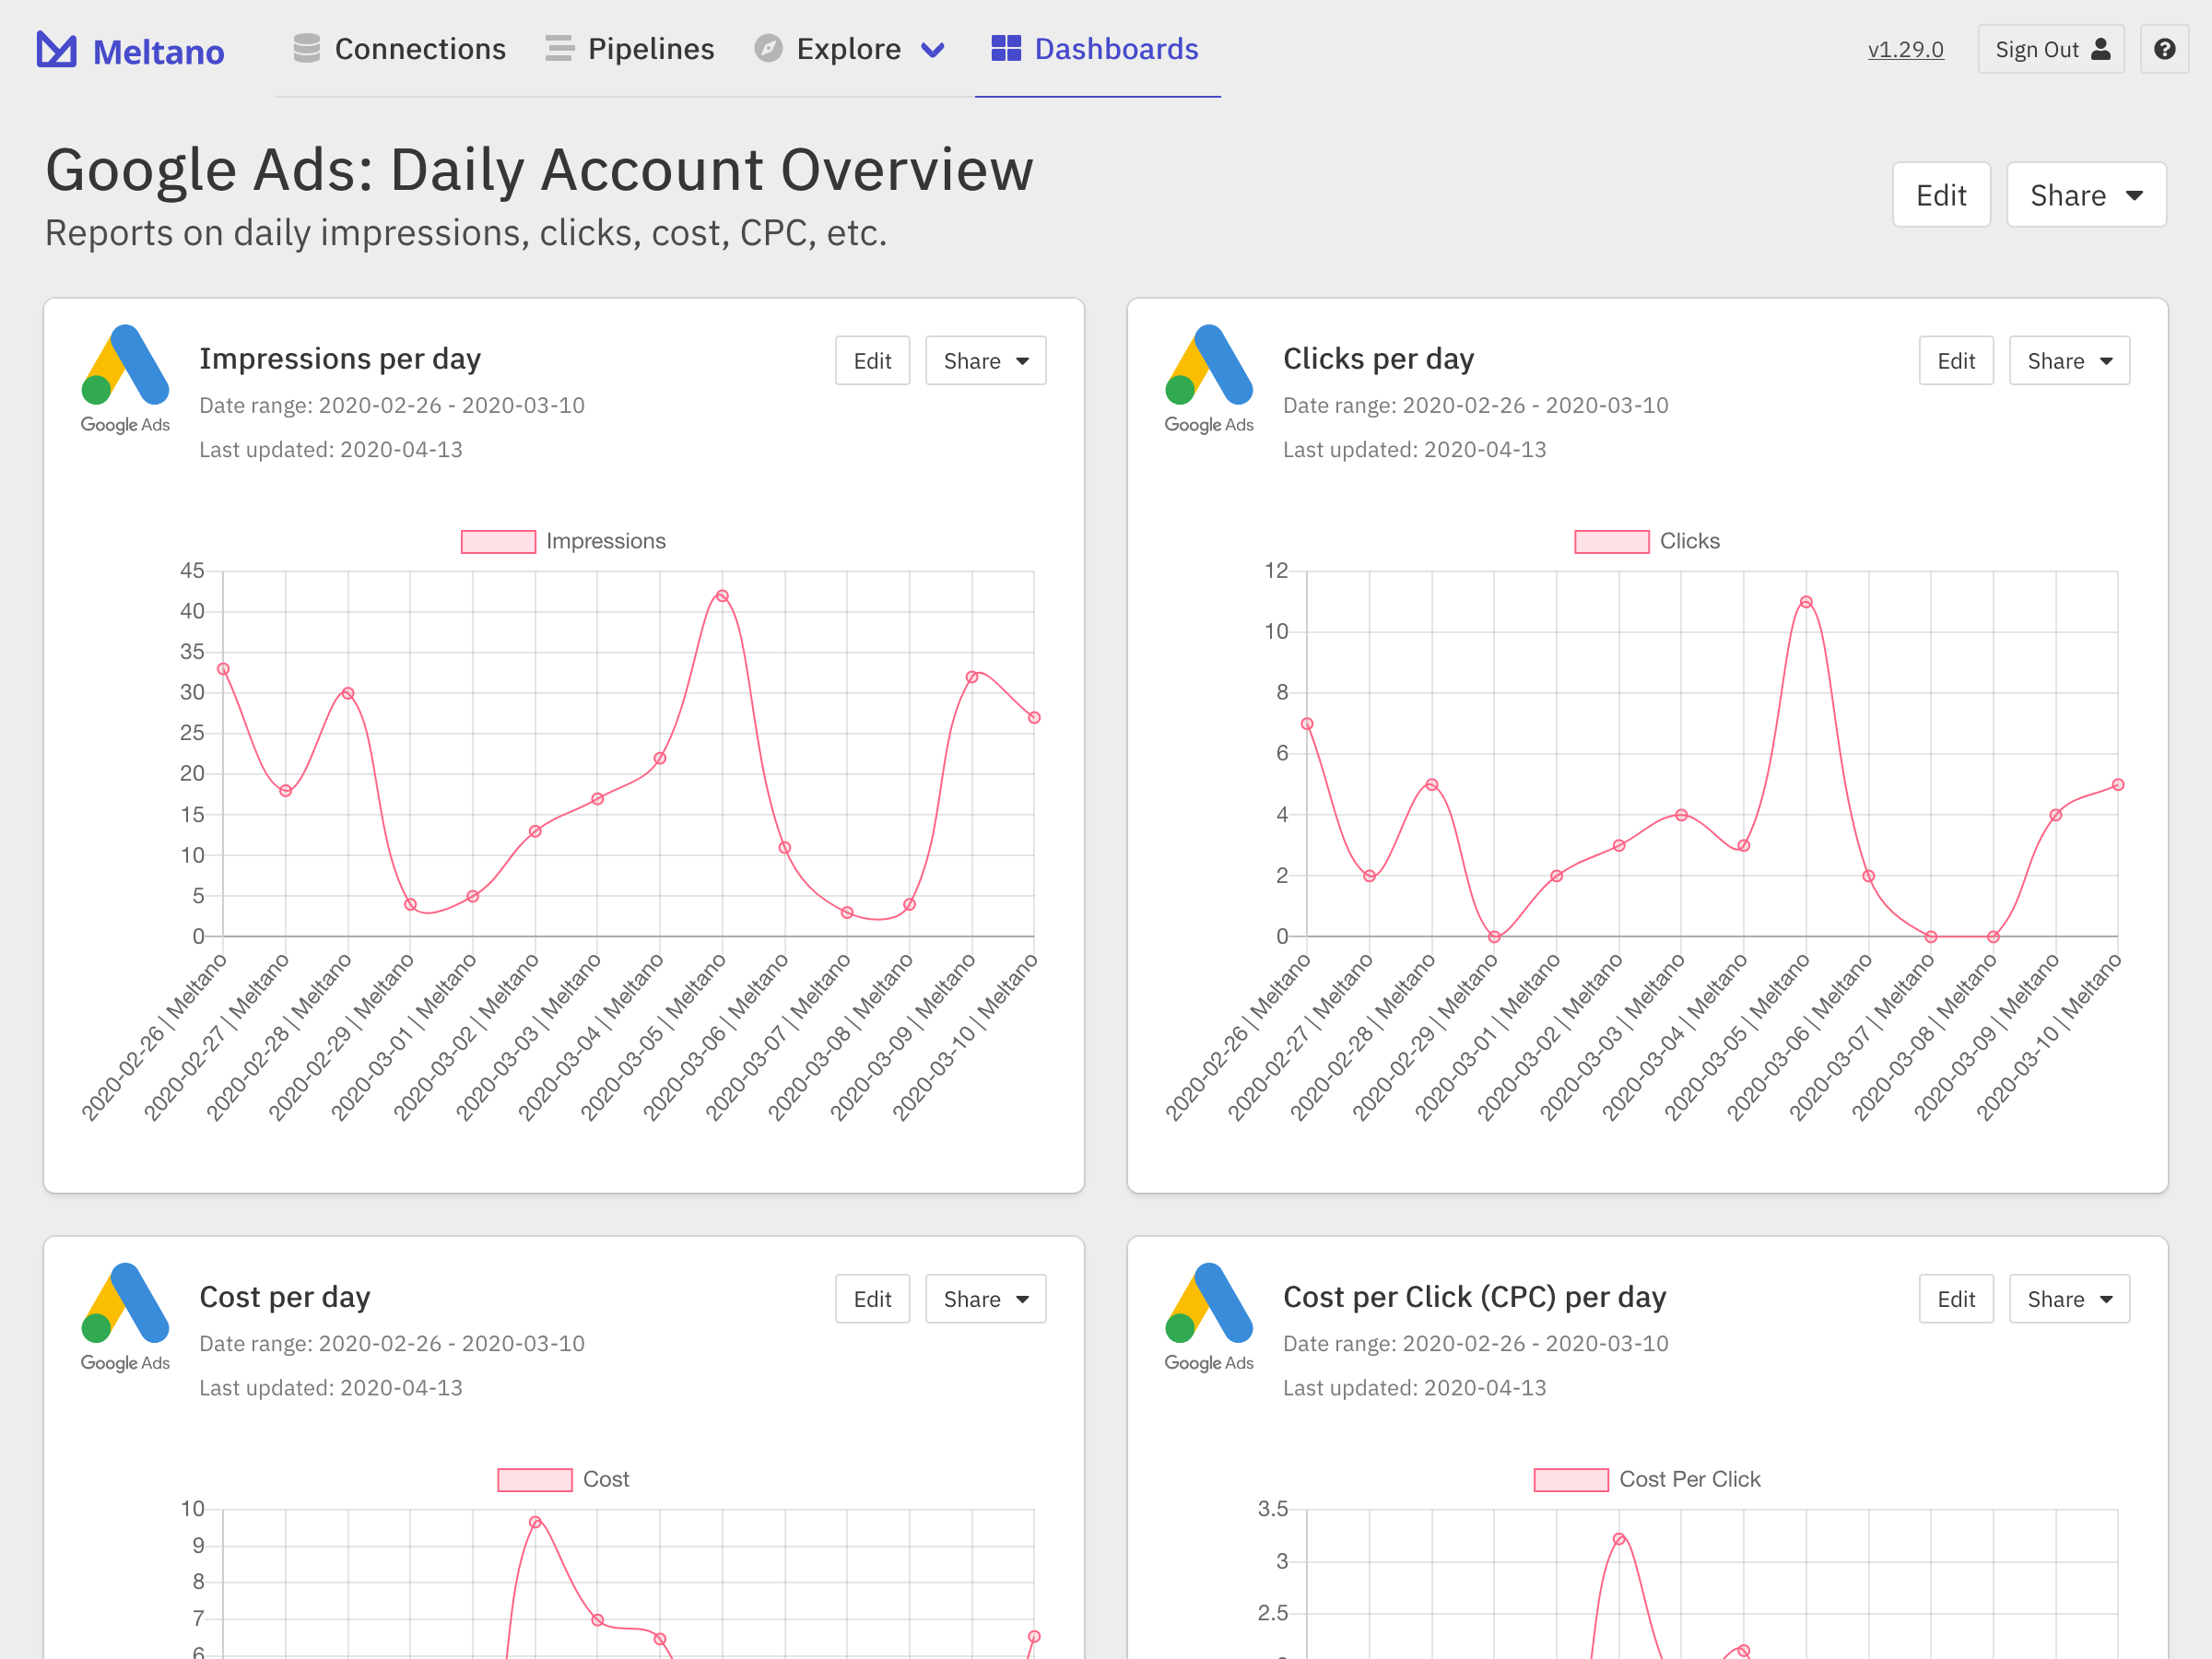Screen dimensions: 2212x1659
Task: Open Share dropdown for Clicks per day
Action: coord(2068,361)
